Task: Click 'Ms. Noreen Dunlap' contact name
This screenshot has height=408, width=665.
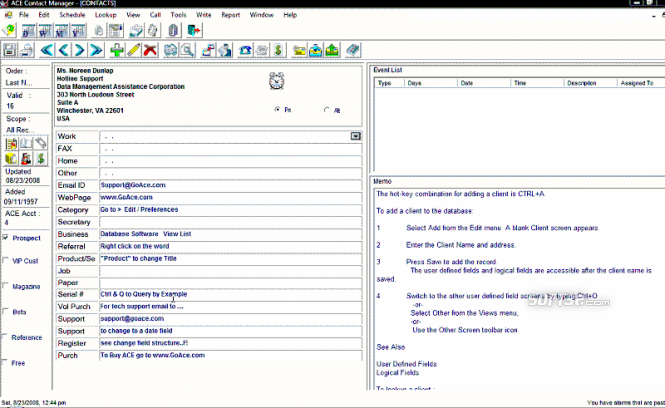Action: pos(85,71)
